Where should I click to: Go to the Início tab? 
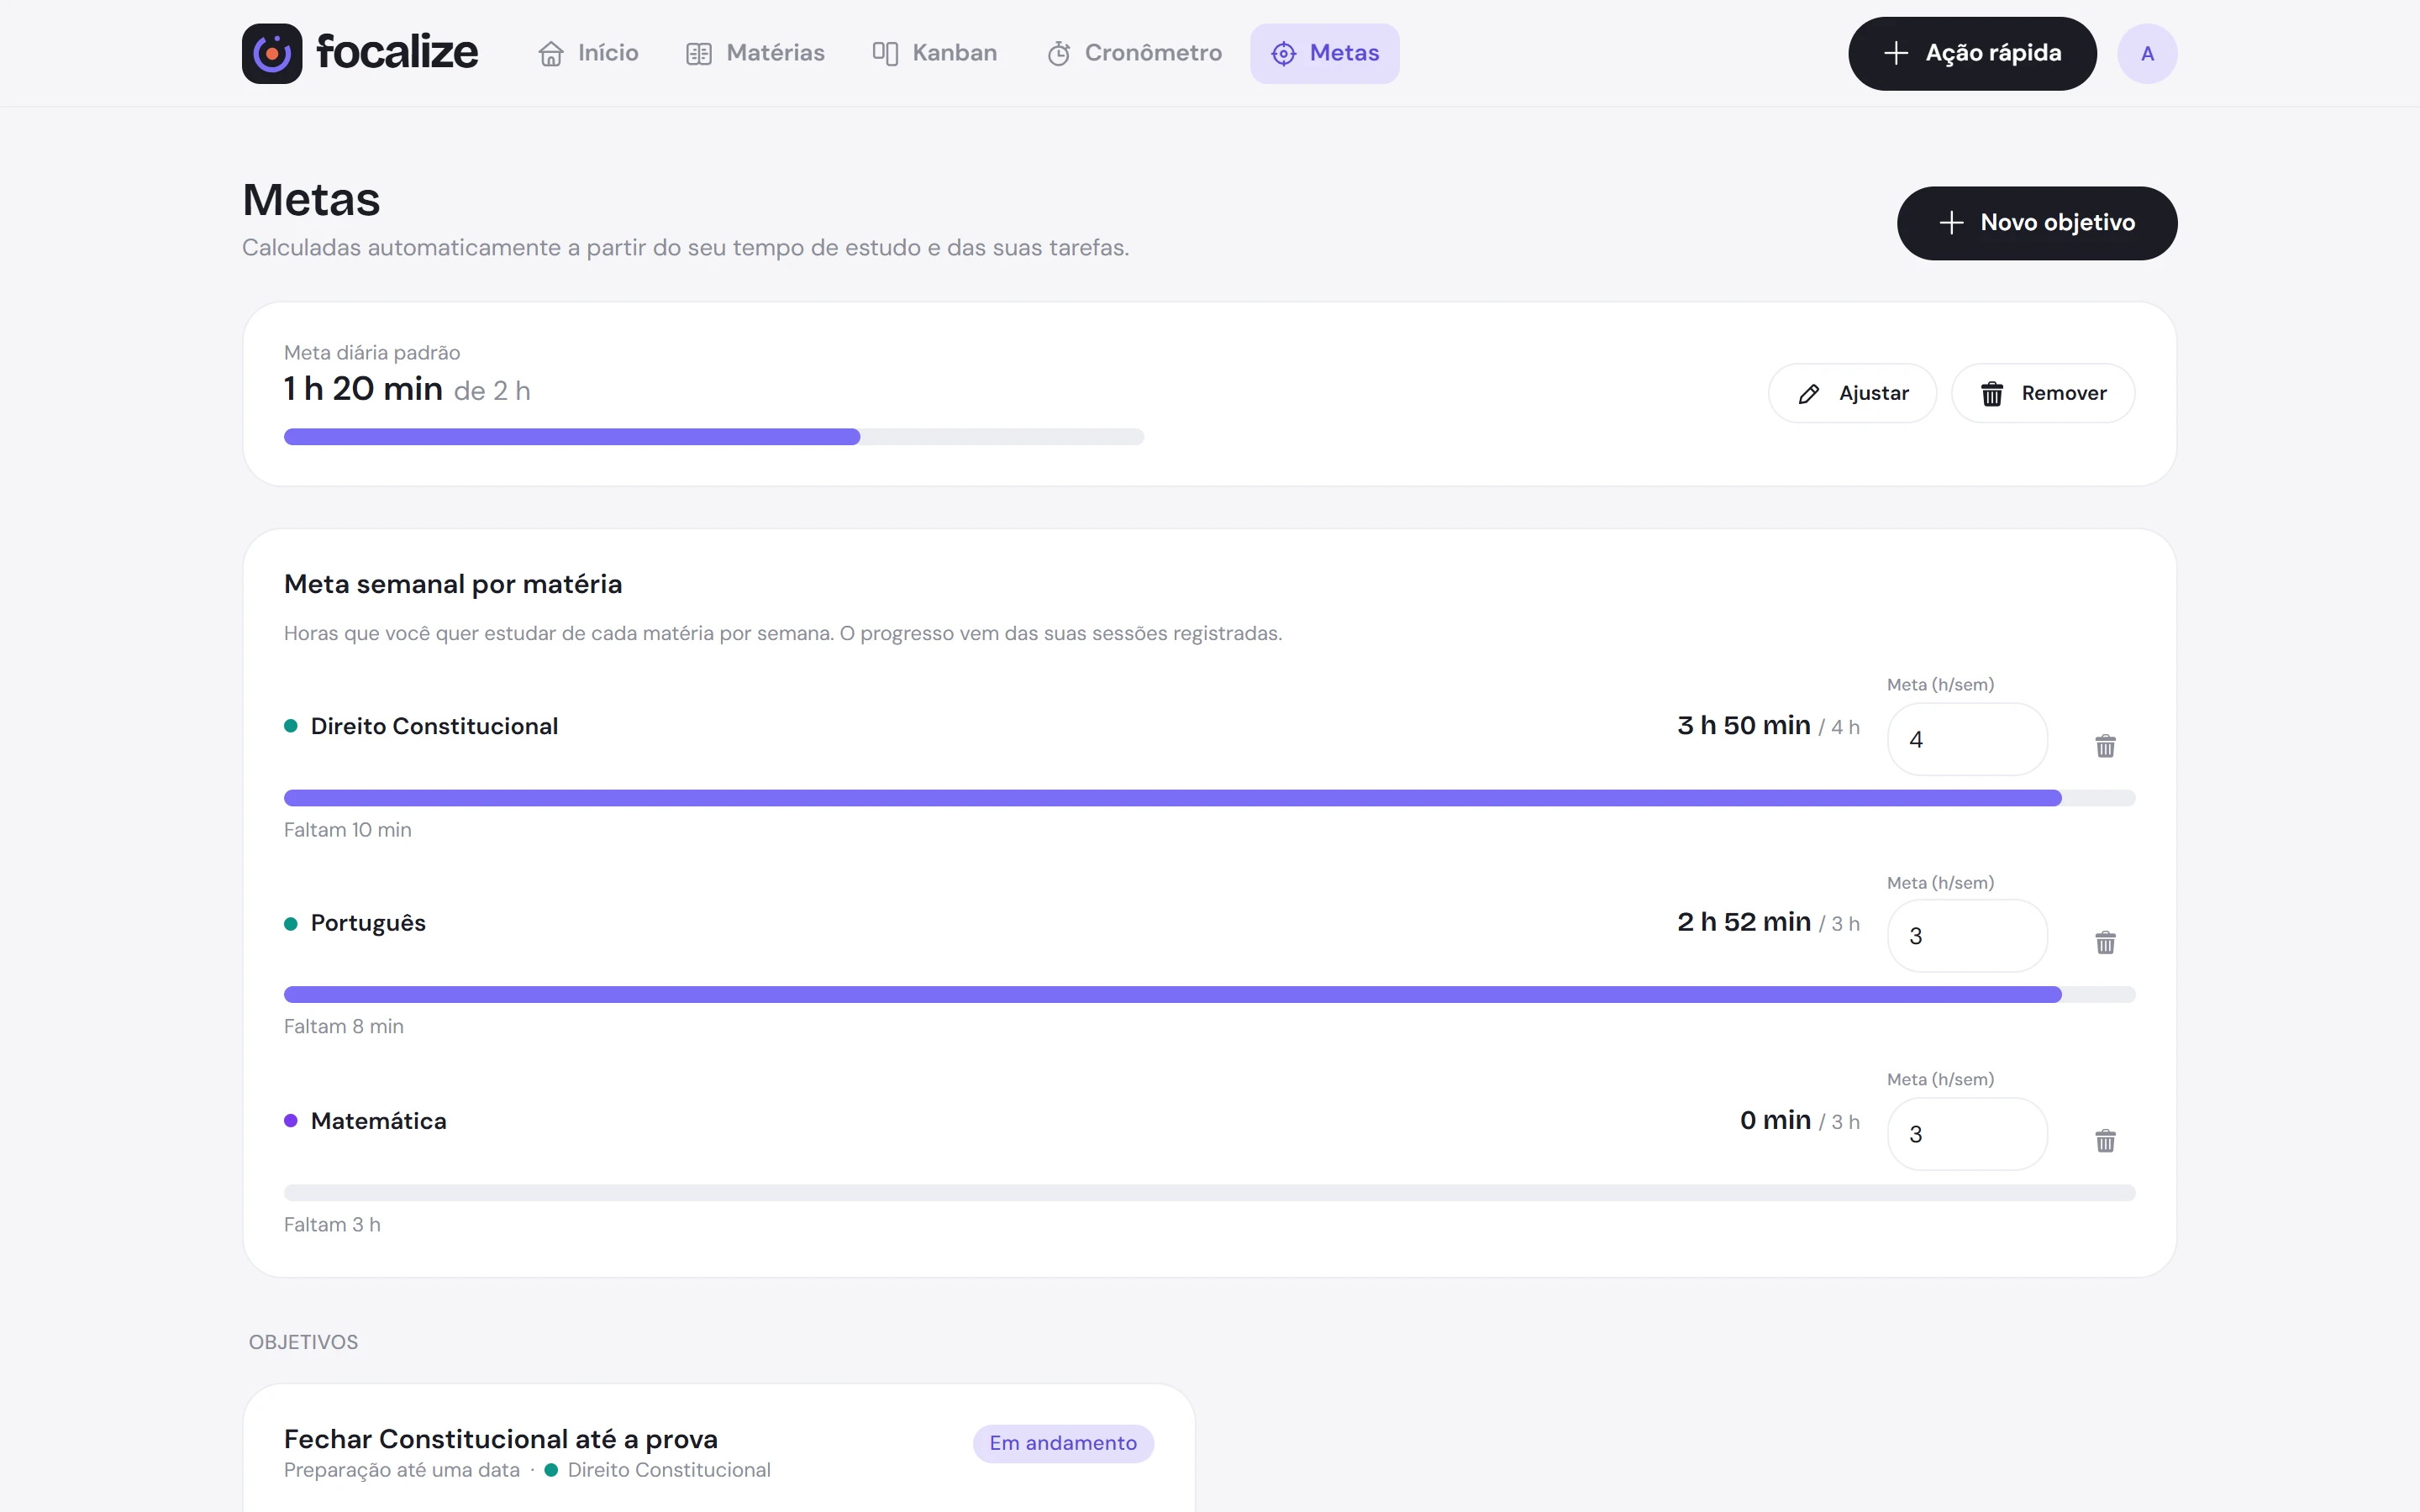point(588,53)
